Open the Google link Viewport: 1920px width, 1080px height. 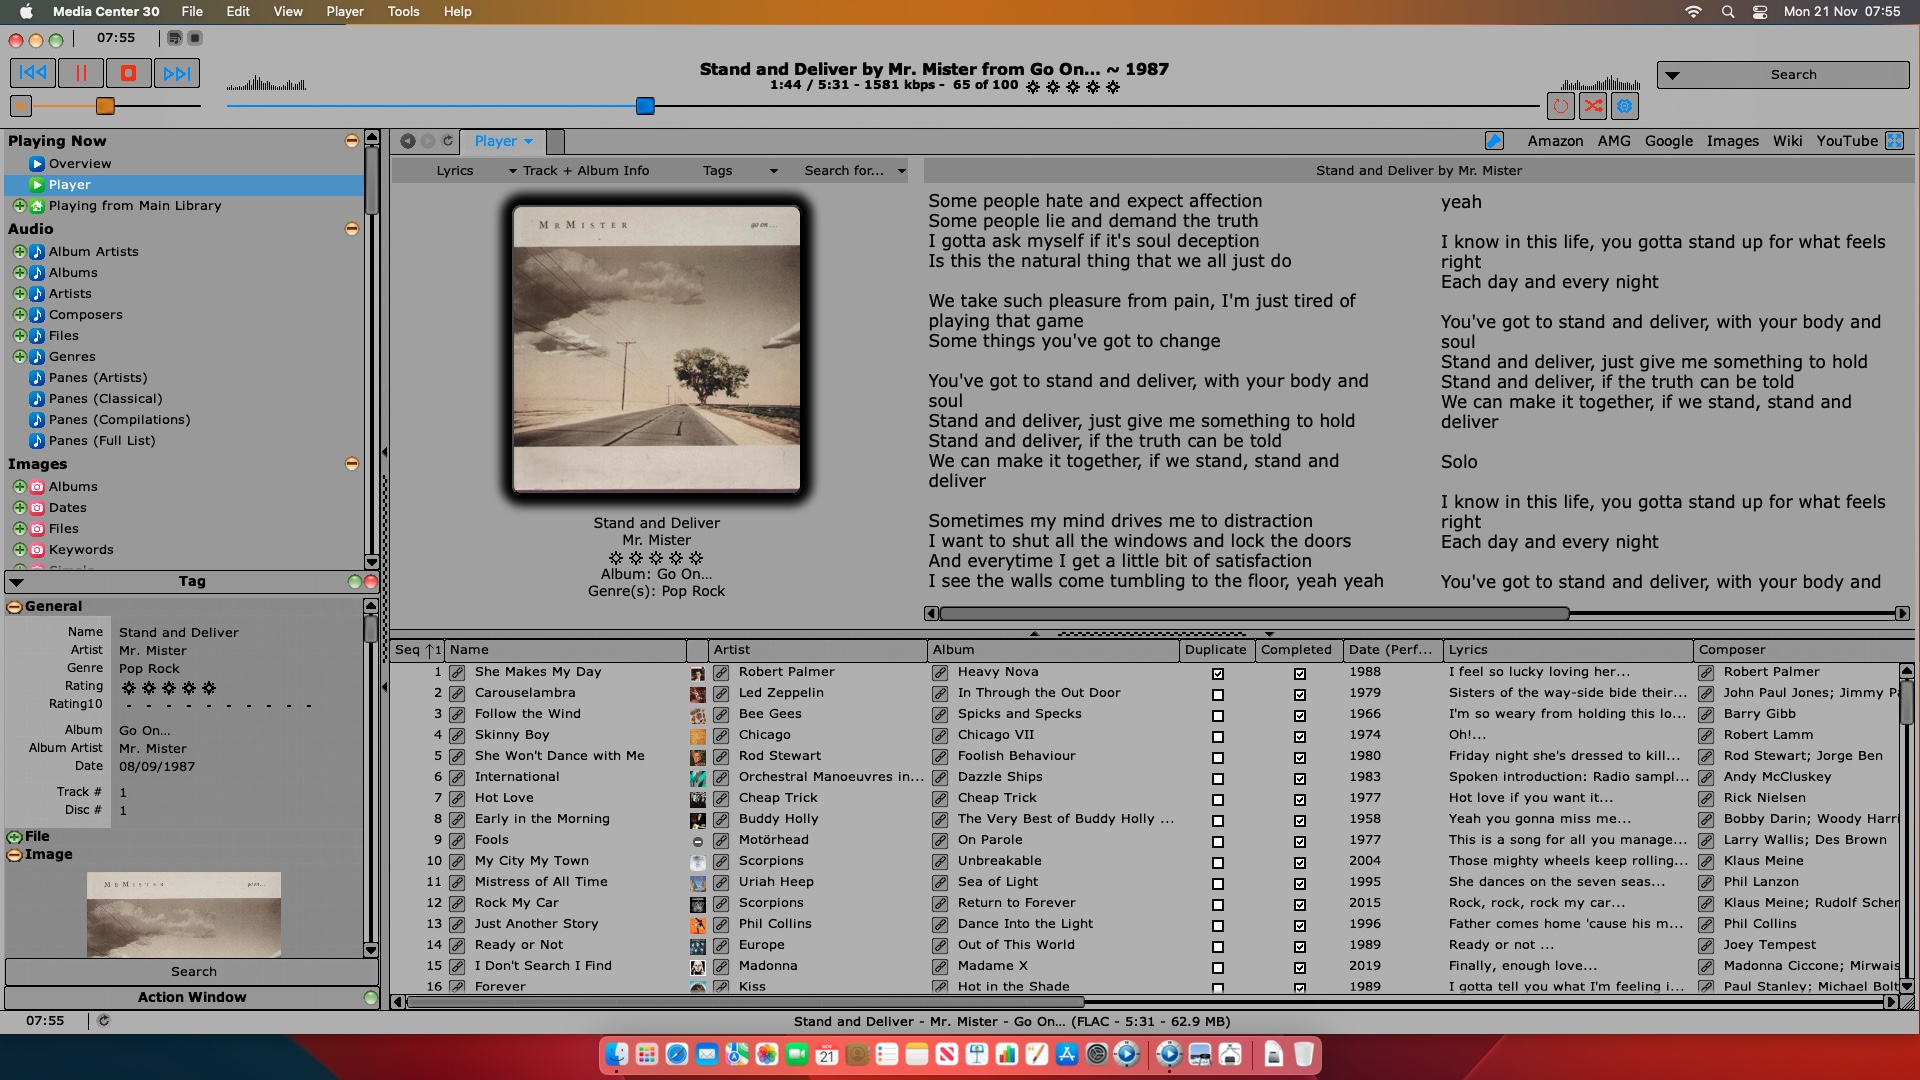(x=1669, y=141)
